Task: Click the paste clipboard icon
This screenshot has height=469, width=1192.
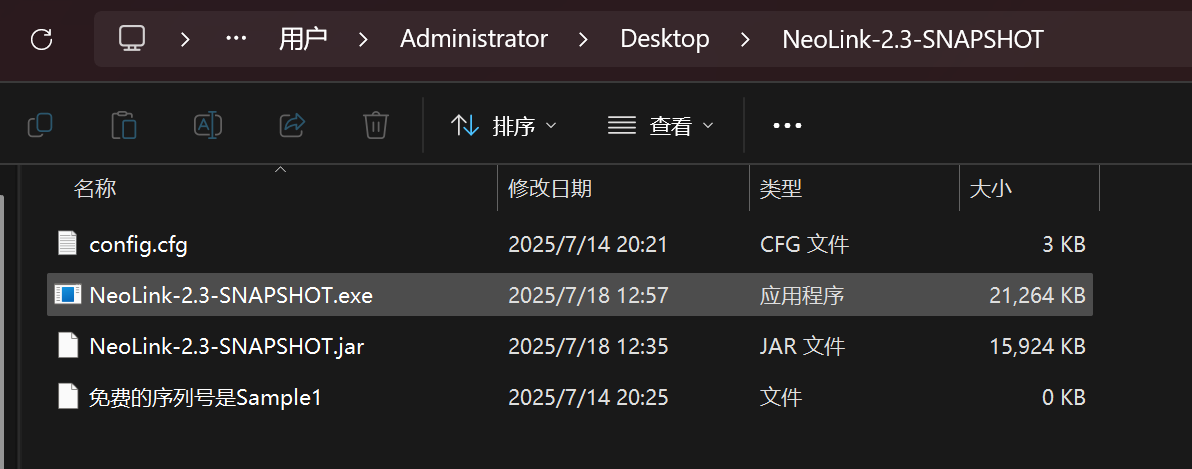Action: point(124,125)
